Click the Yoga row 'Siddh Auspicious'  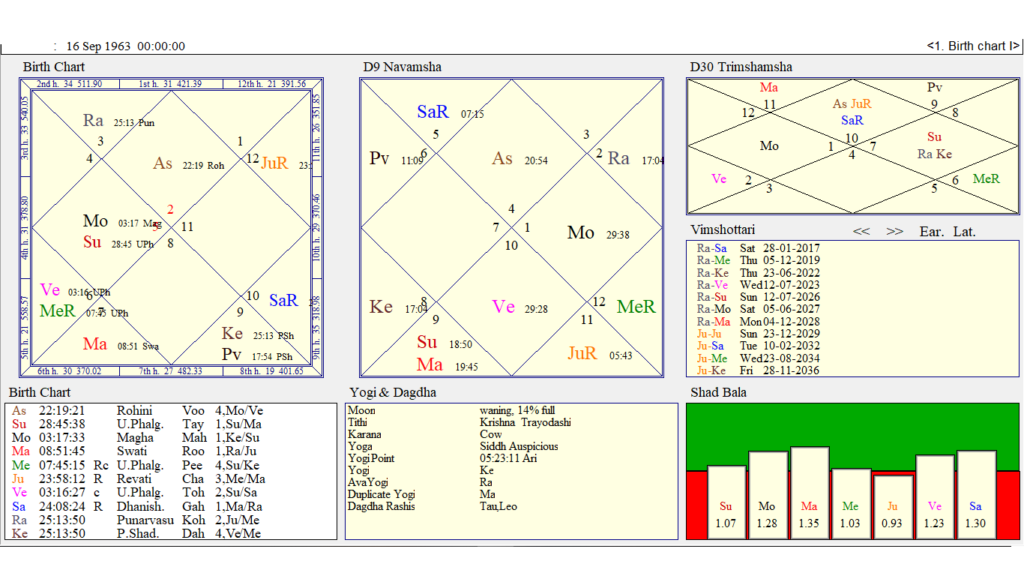[453, 447]
